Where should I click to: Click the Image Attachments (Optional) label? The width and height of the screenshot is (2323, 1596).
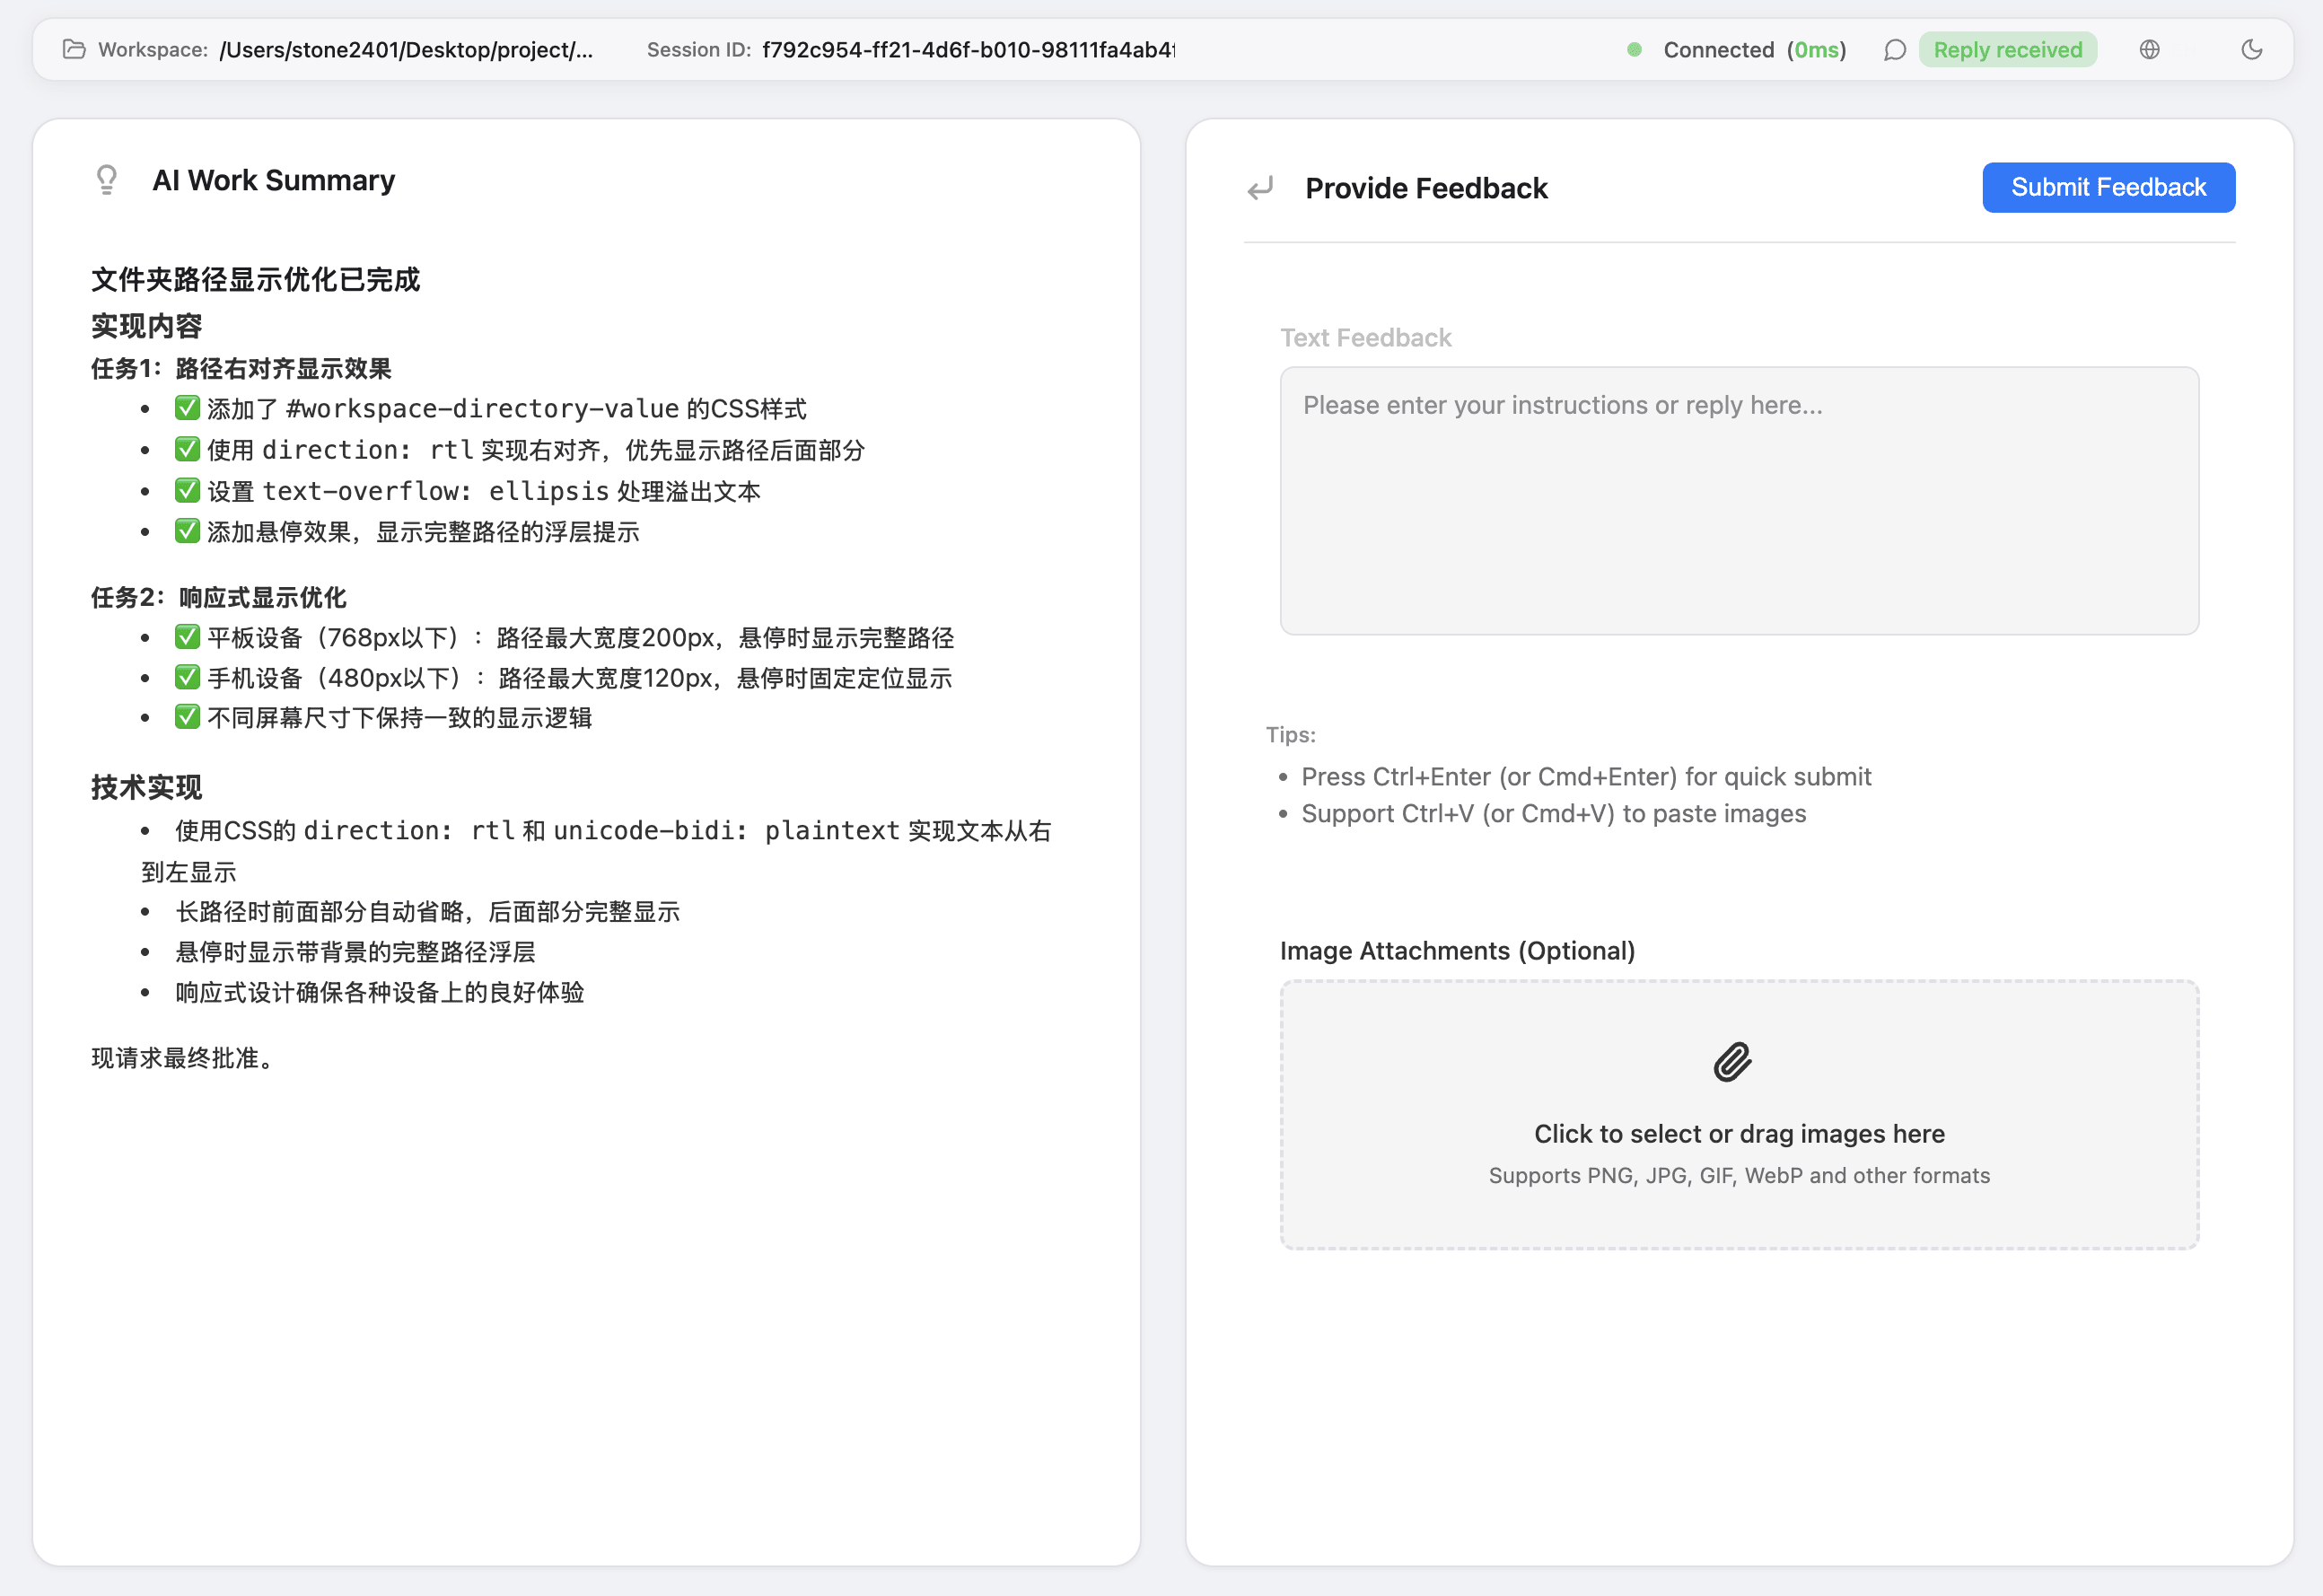pos(1456,950)
